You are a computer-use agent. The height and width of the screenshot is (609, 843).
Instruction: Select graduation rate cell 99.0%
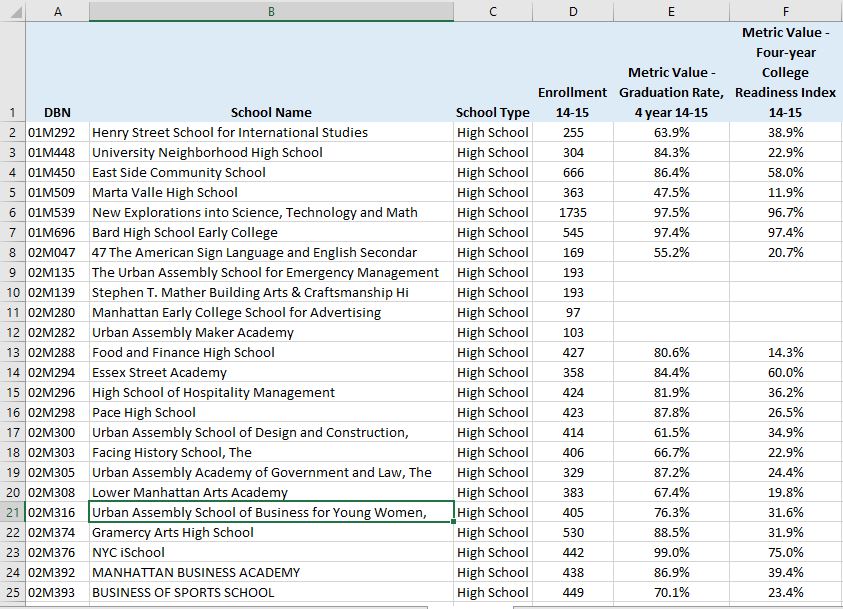tap(671, 553)
